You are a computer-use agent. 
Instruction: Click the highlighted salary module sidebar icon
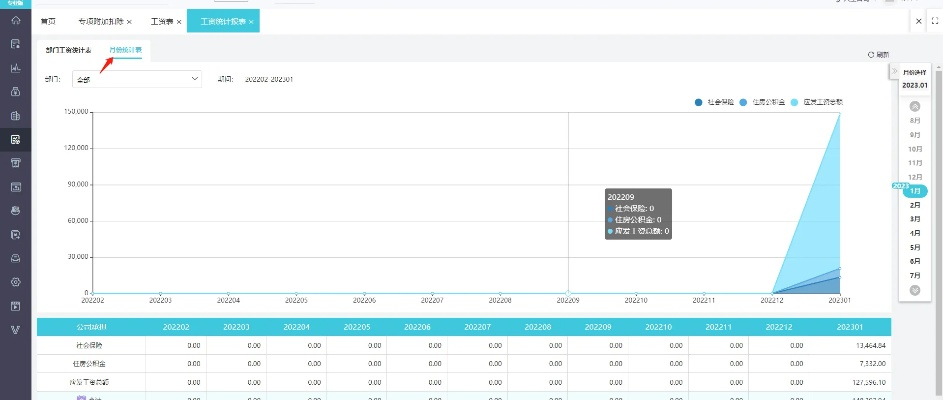click(15, 139)
